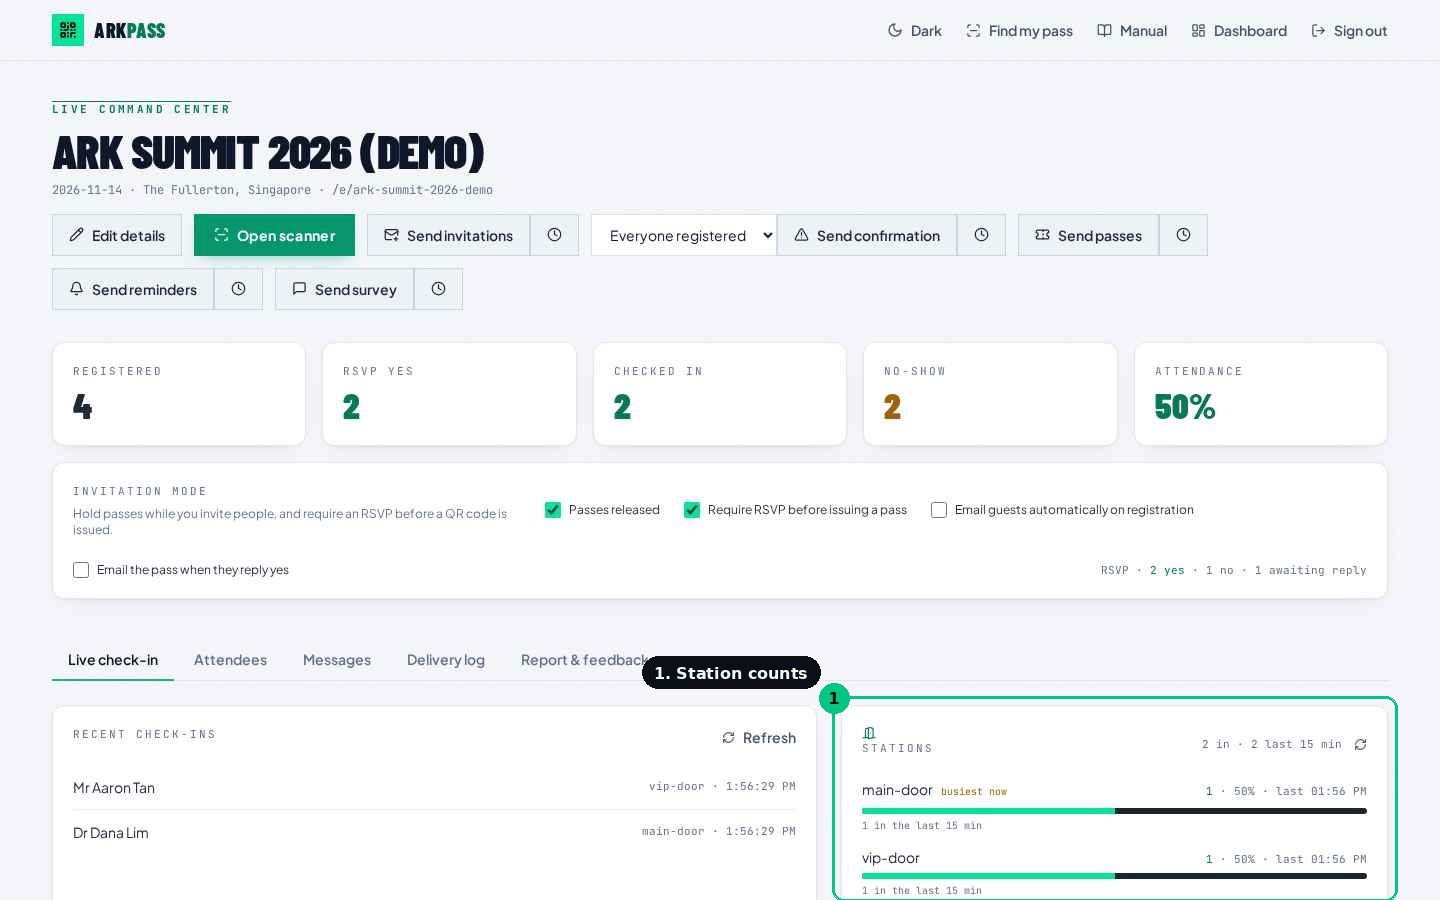Click the Send reminders button

[133, 289]
